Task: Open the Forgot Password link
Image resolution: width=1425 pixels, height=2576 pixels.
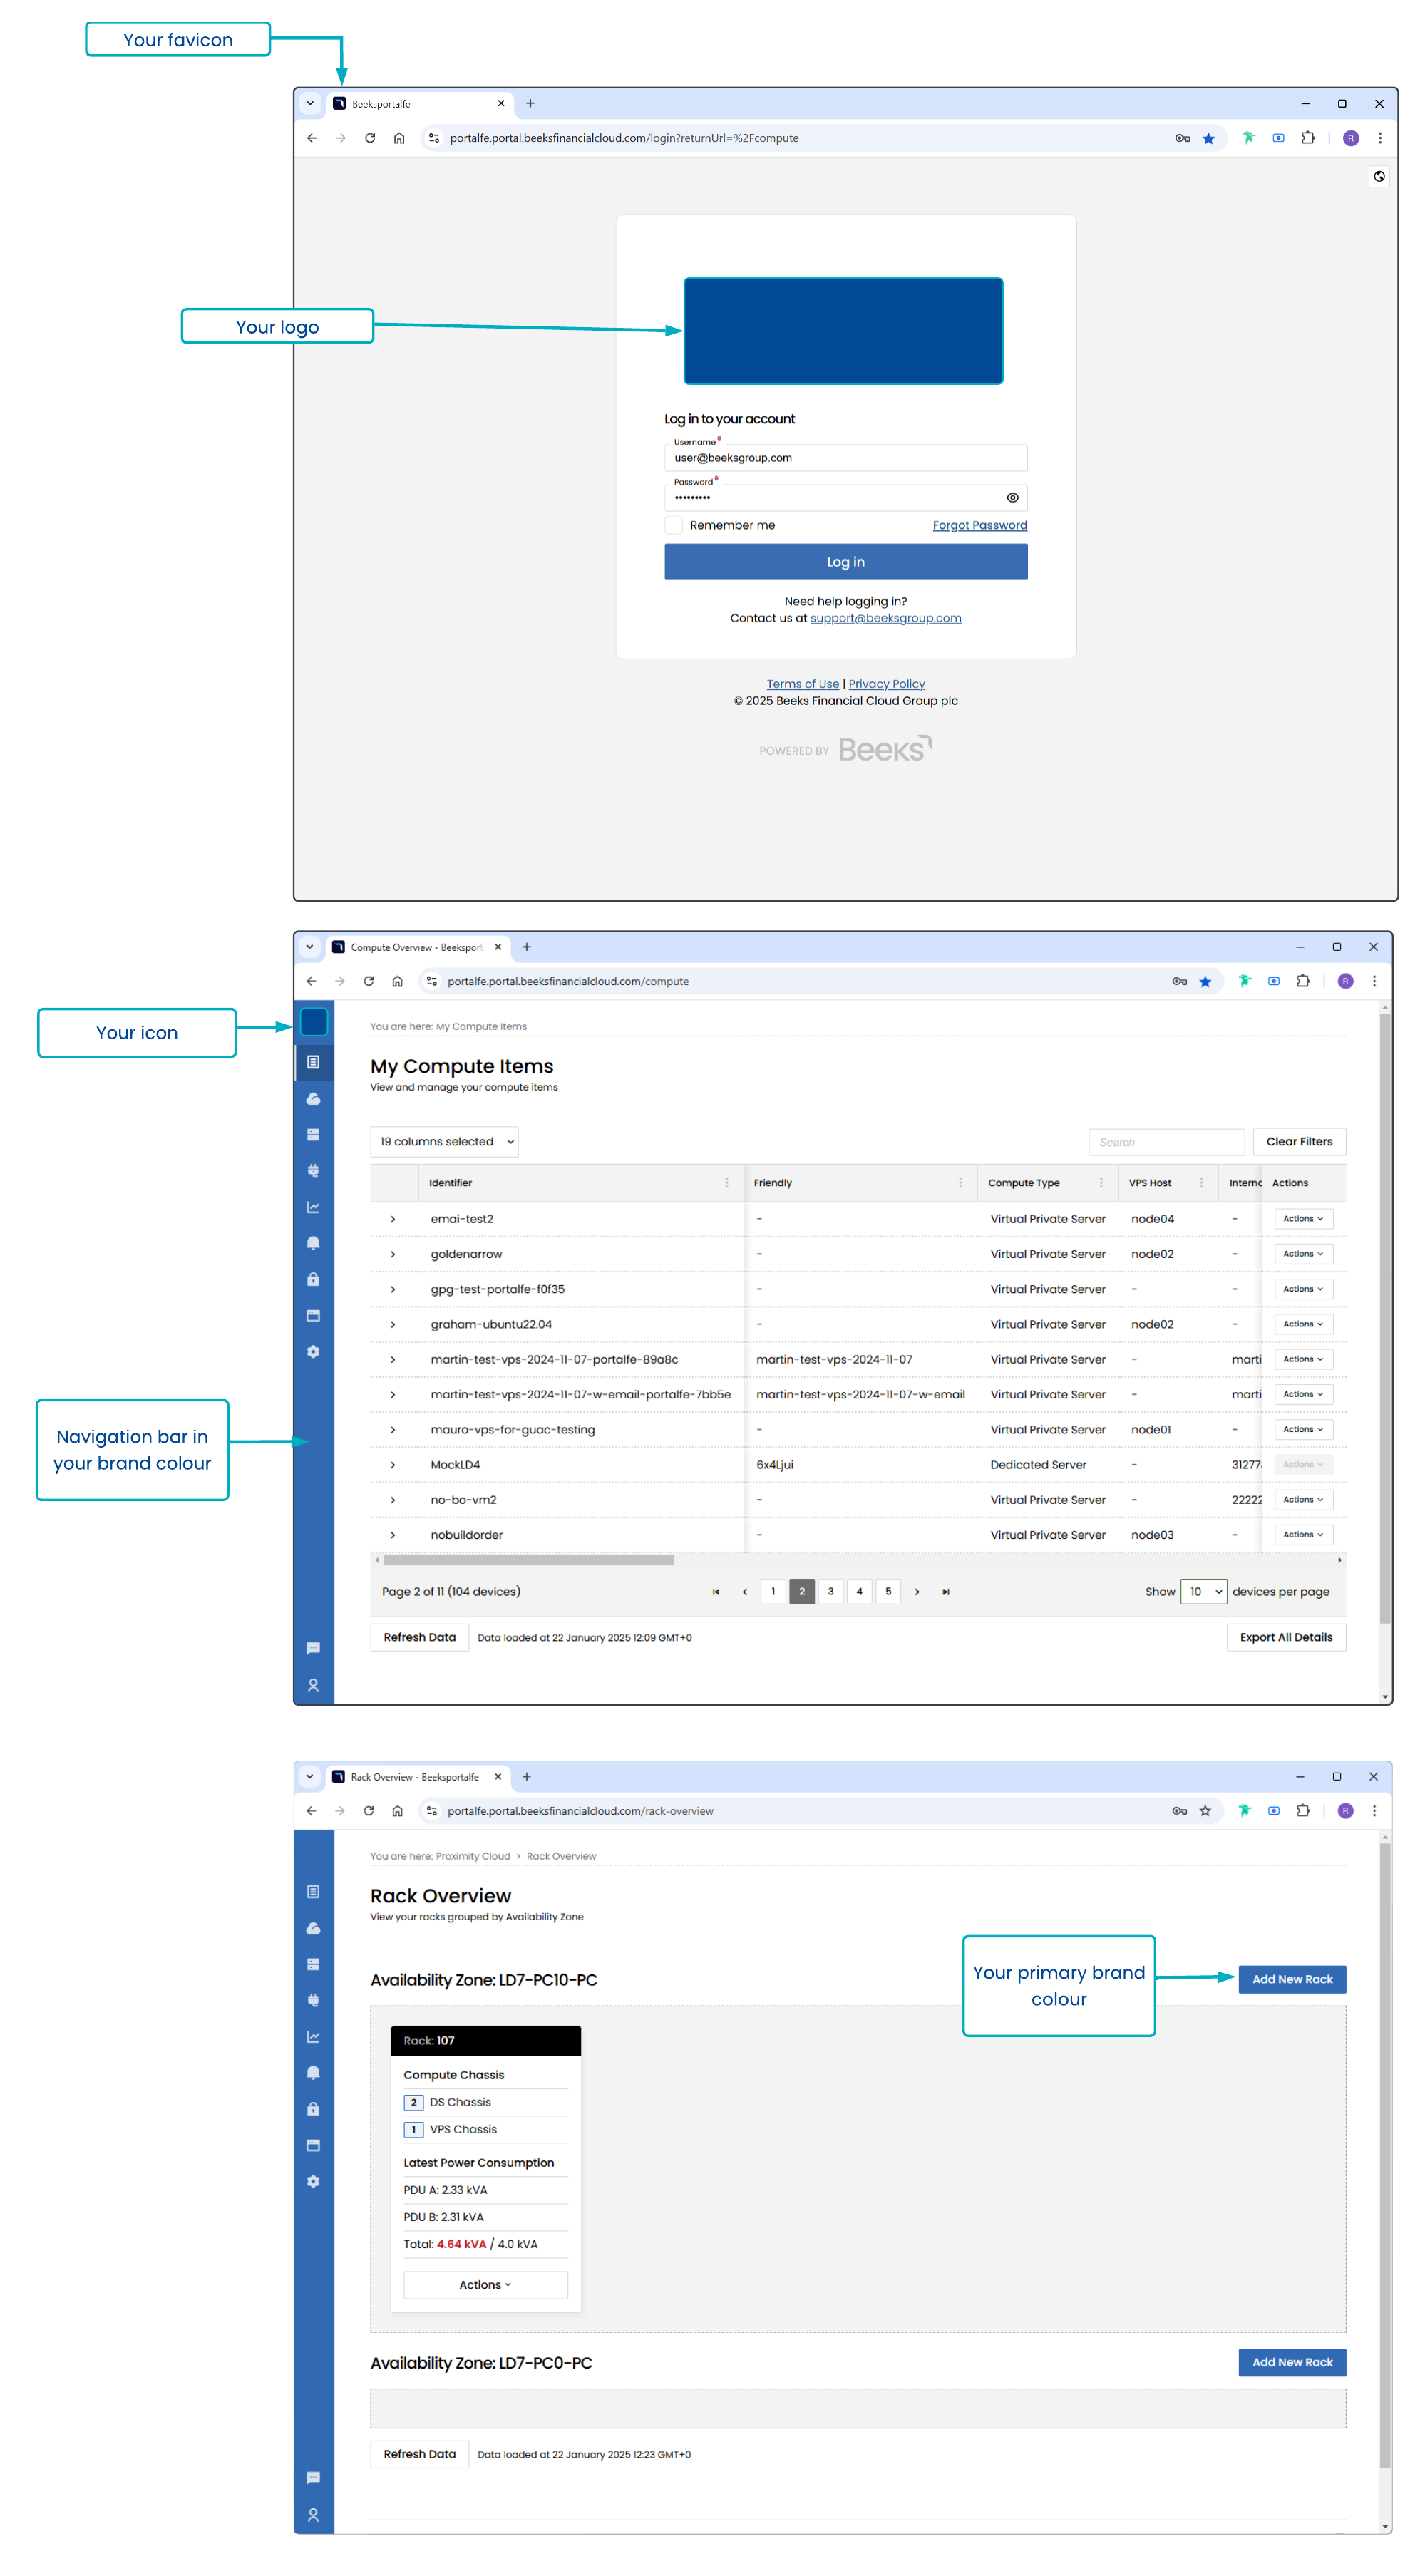Action: point(979,526)
